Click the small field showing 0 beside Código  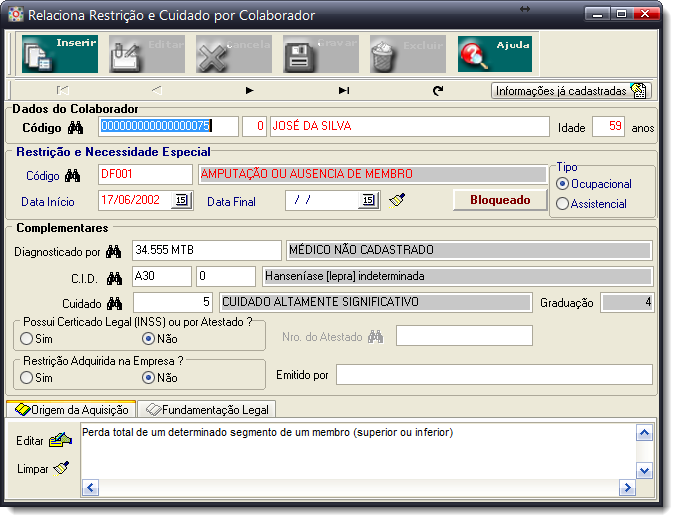(254, 126)
